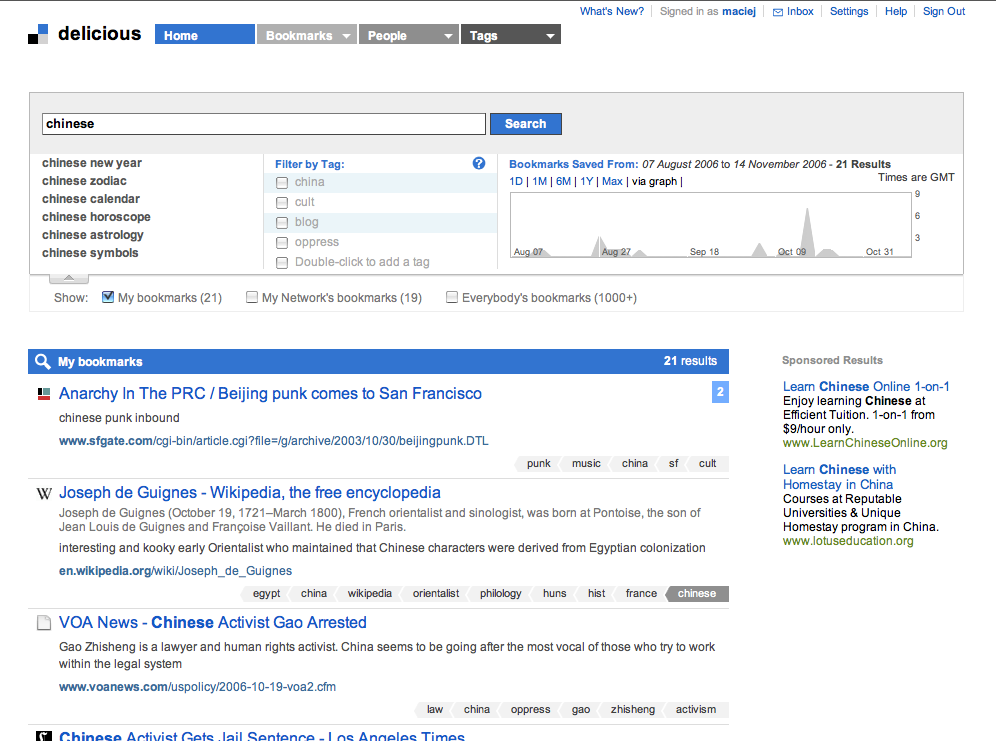Check the blog tag filter

pyautogui.click(x=282, y=223)
